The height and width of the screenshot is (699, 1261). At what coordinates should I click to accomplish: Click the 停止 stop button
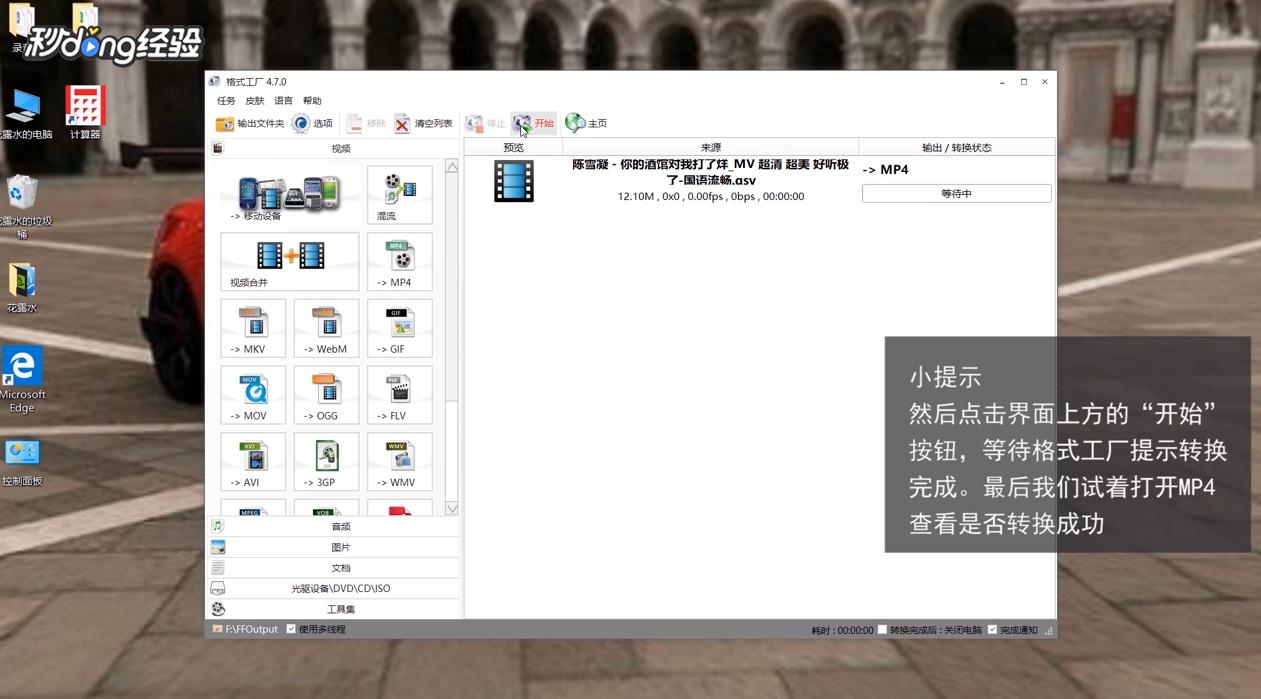485,123
